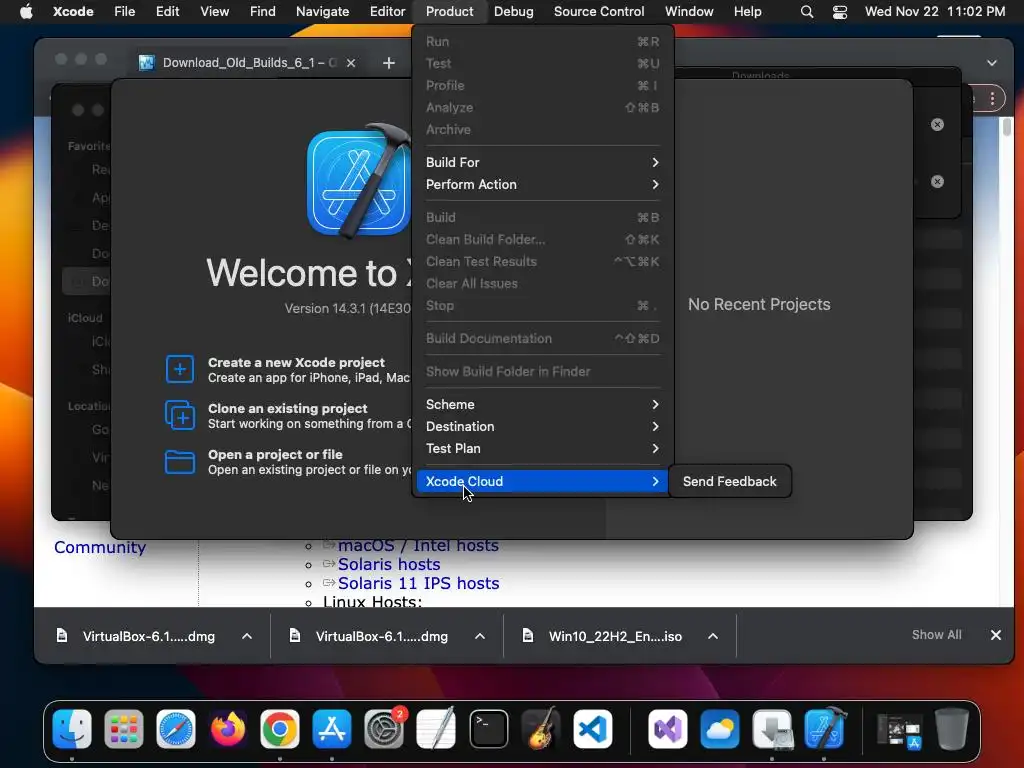Open options for Win10_22H2 iso download
Screen dimensions: 1024x768
[x=713, y=636]
